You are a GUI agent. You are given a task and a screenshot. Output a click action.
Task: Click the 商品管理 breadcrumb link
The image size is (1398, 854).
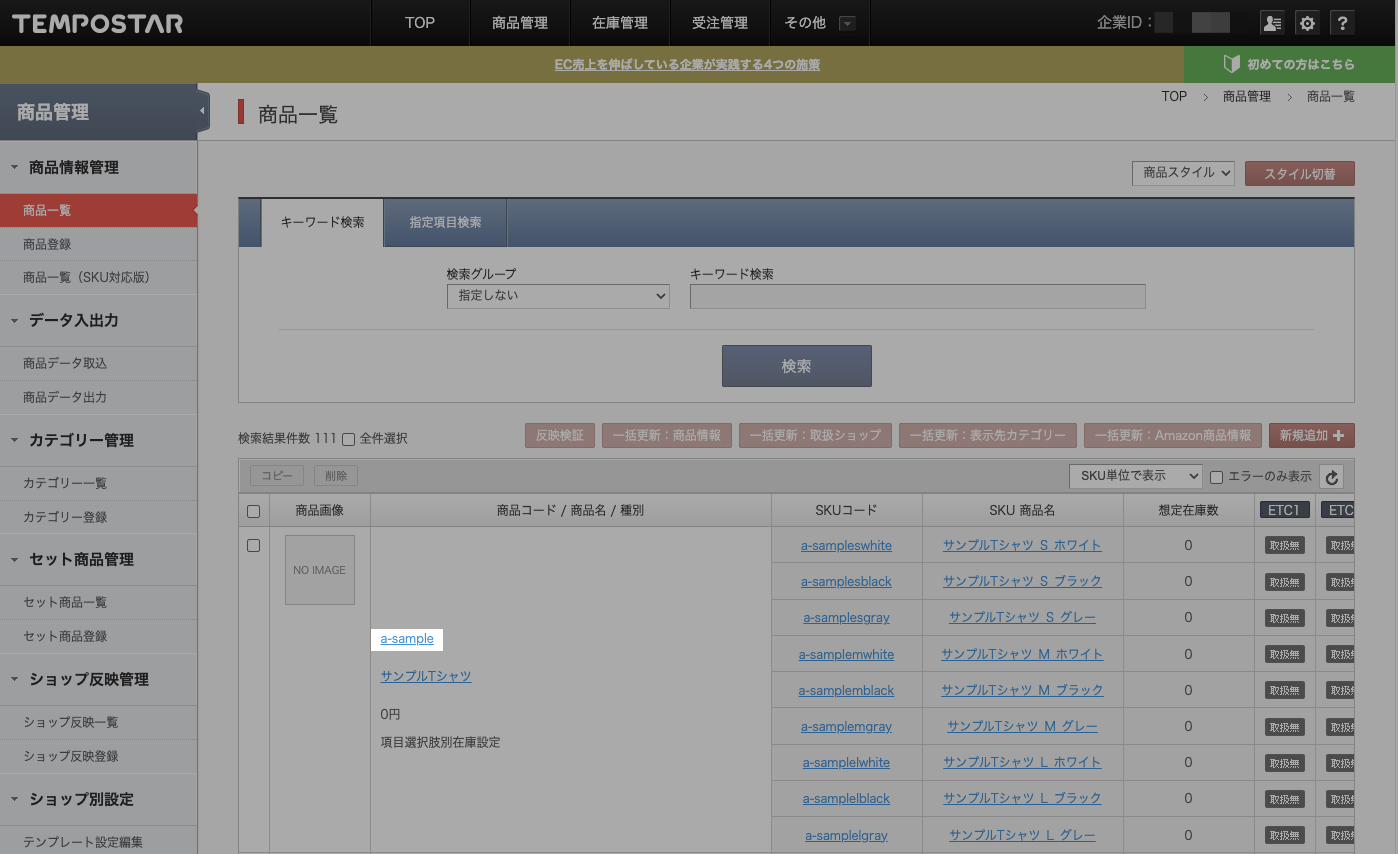pyautogui.click(x=1246, y=97)
